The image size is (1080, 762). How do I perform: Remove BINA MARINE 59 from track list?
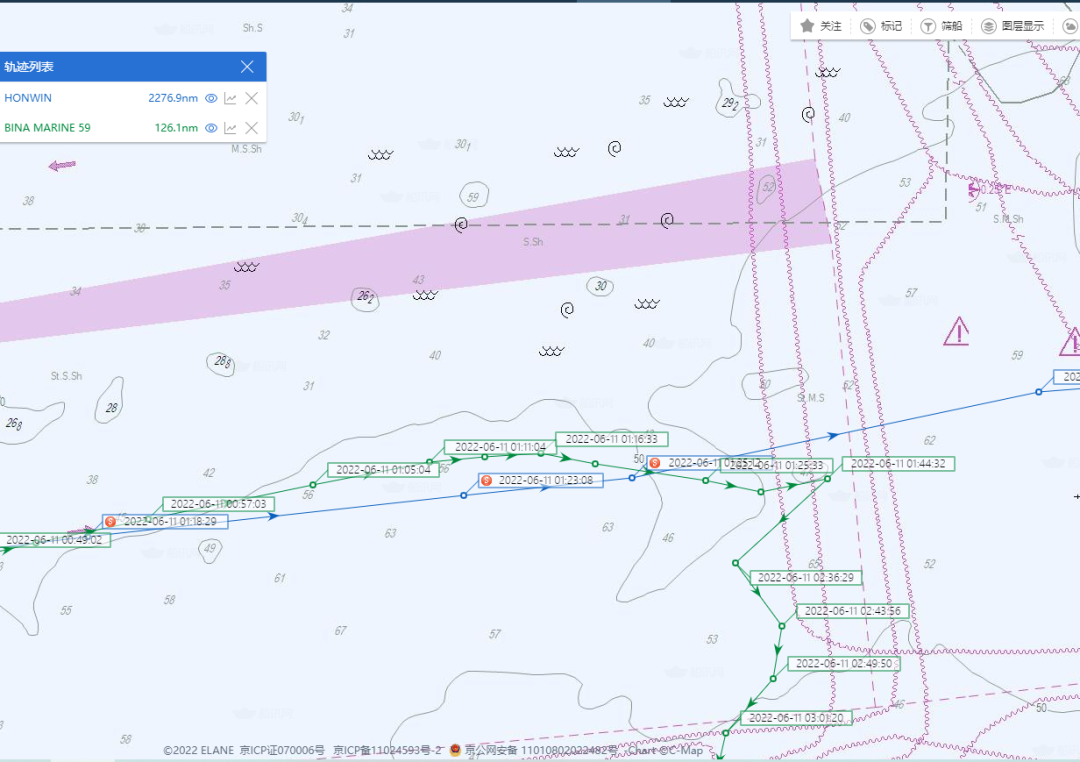pyautogui.click(x=252, y=128)
